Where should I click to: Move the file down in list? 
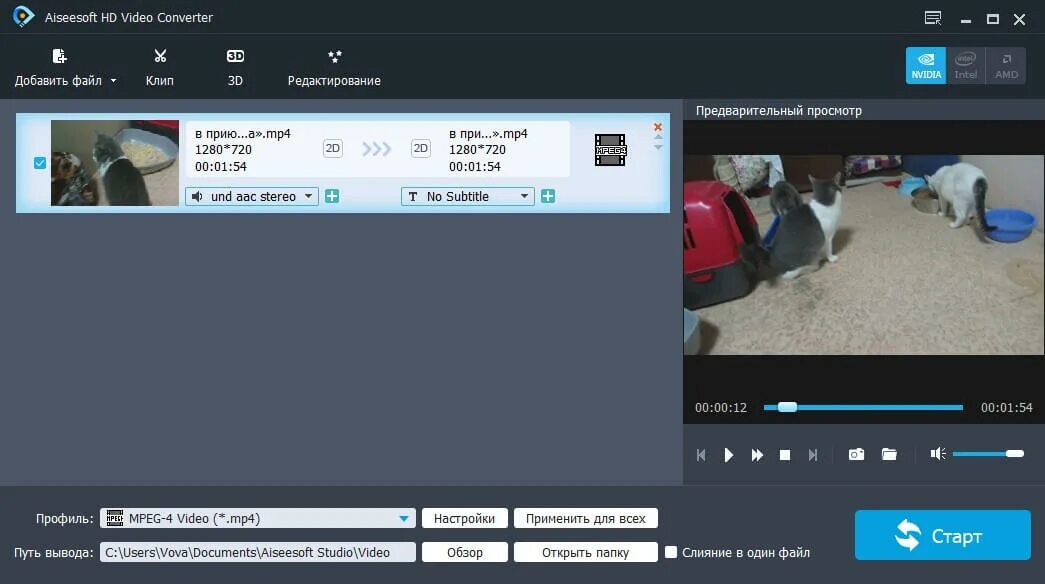pos(658,147)
